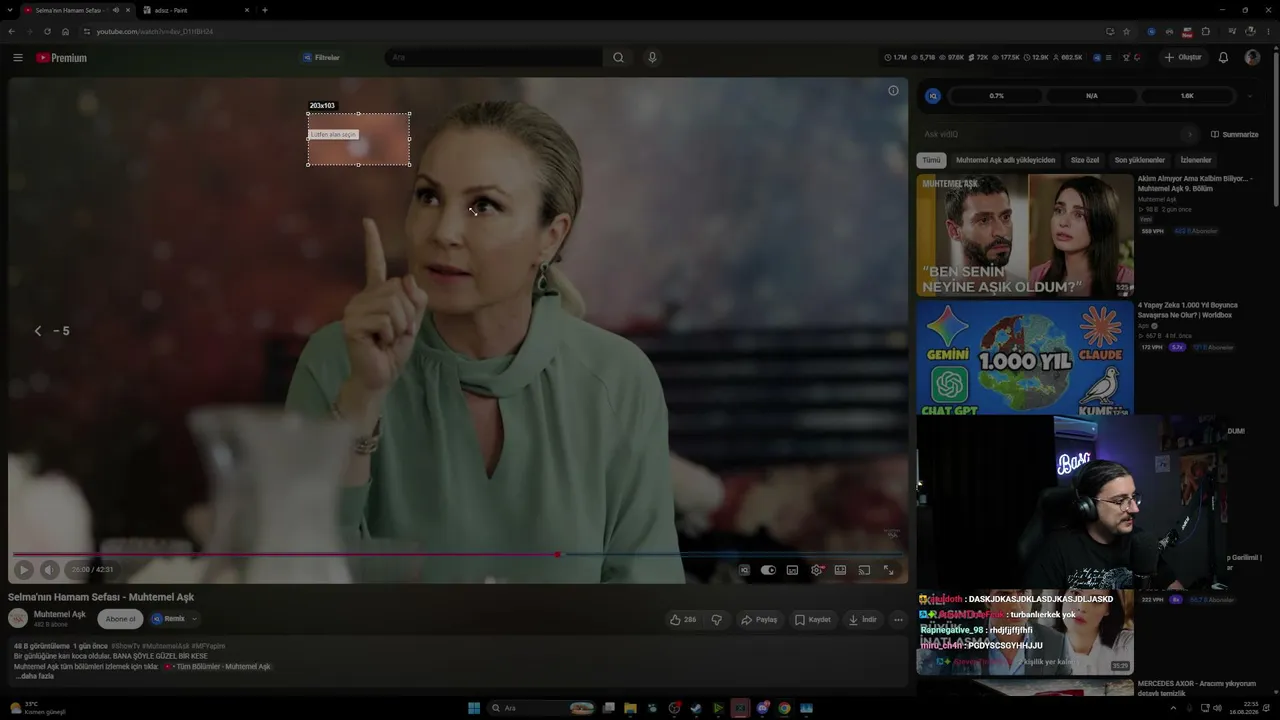
Task: Click the YouTube search input field
Action: tap(495, 58)
